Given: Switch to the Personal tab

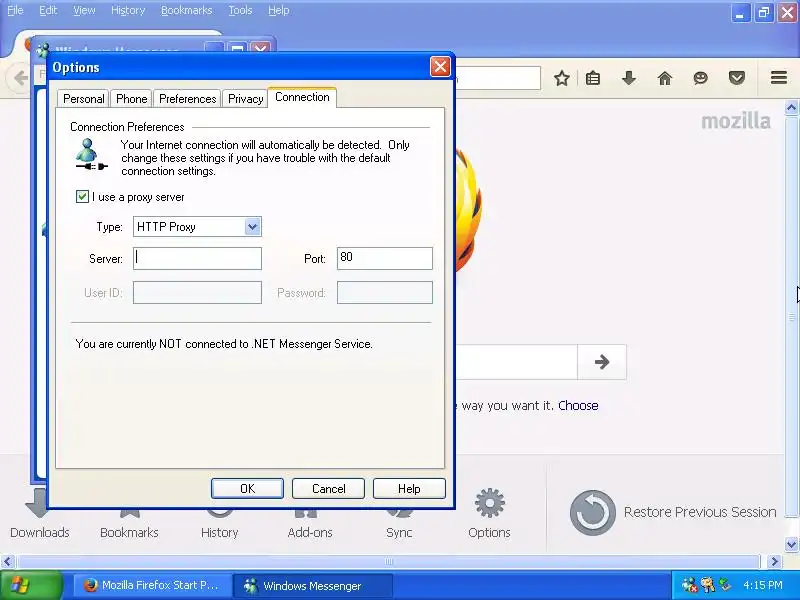Looking at the screenshot, I should click(84, 98).
